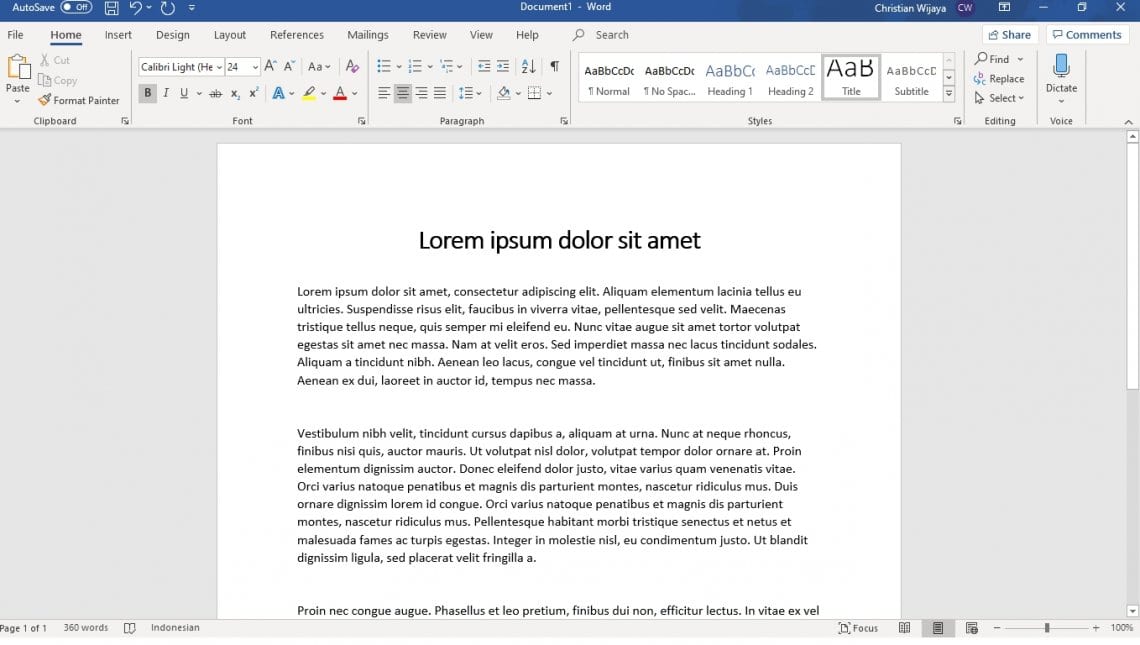Screen dimensions: 1140x645
Task: Apply the Heading 1 style
Action: 729,77
